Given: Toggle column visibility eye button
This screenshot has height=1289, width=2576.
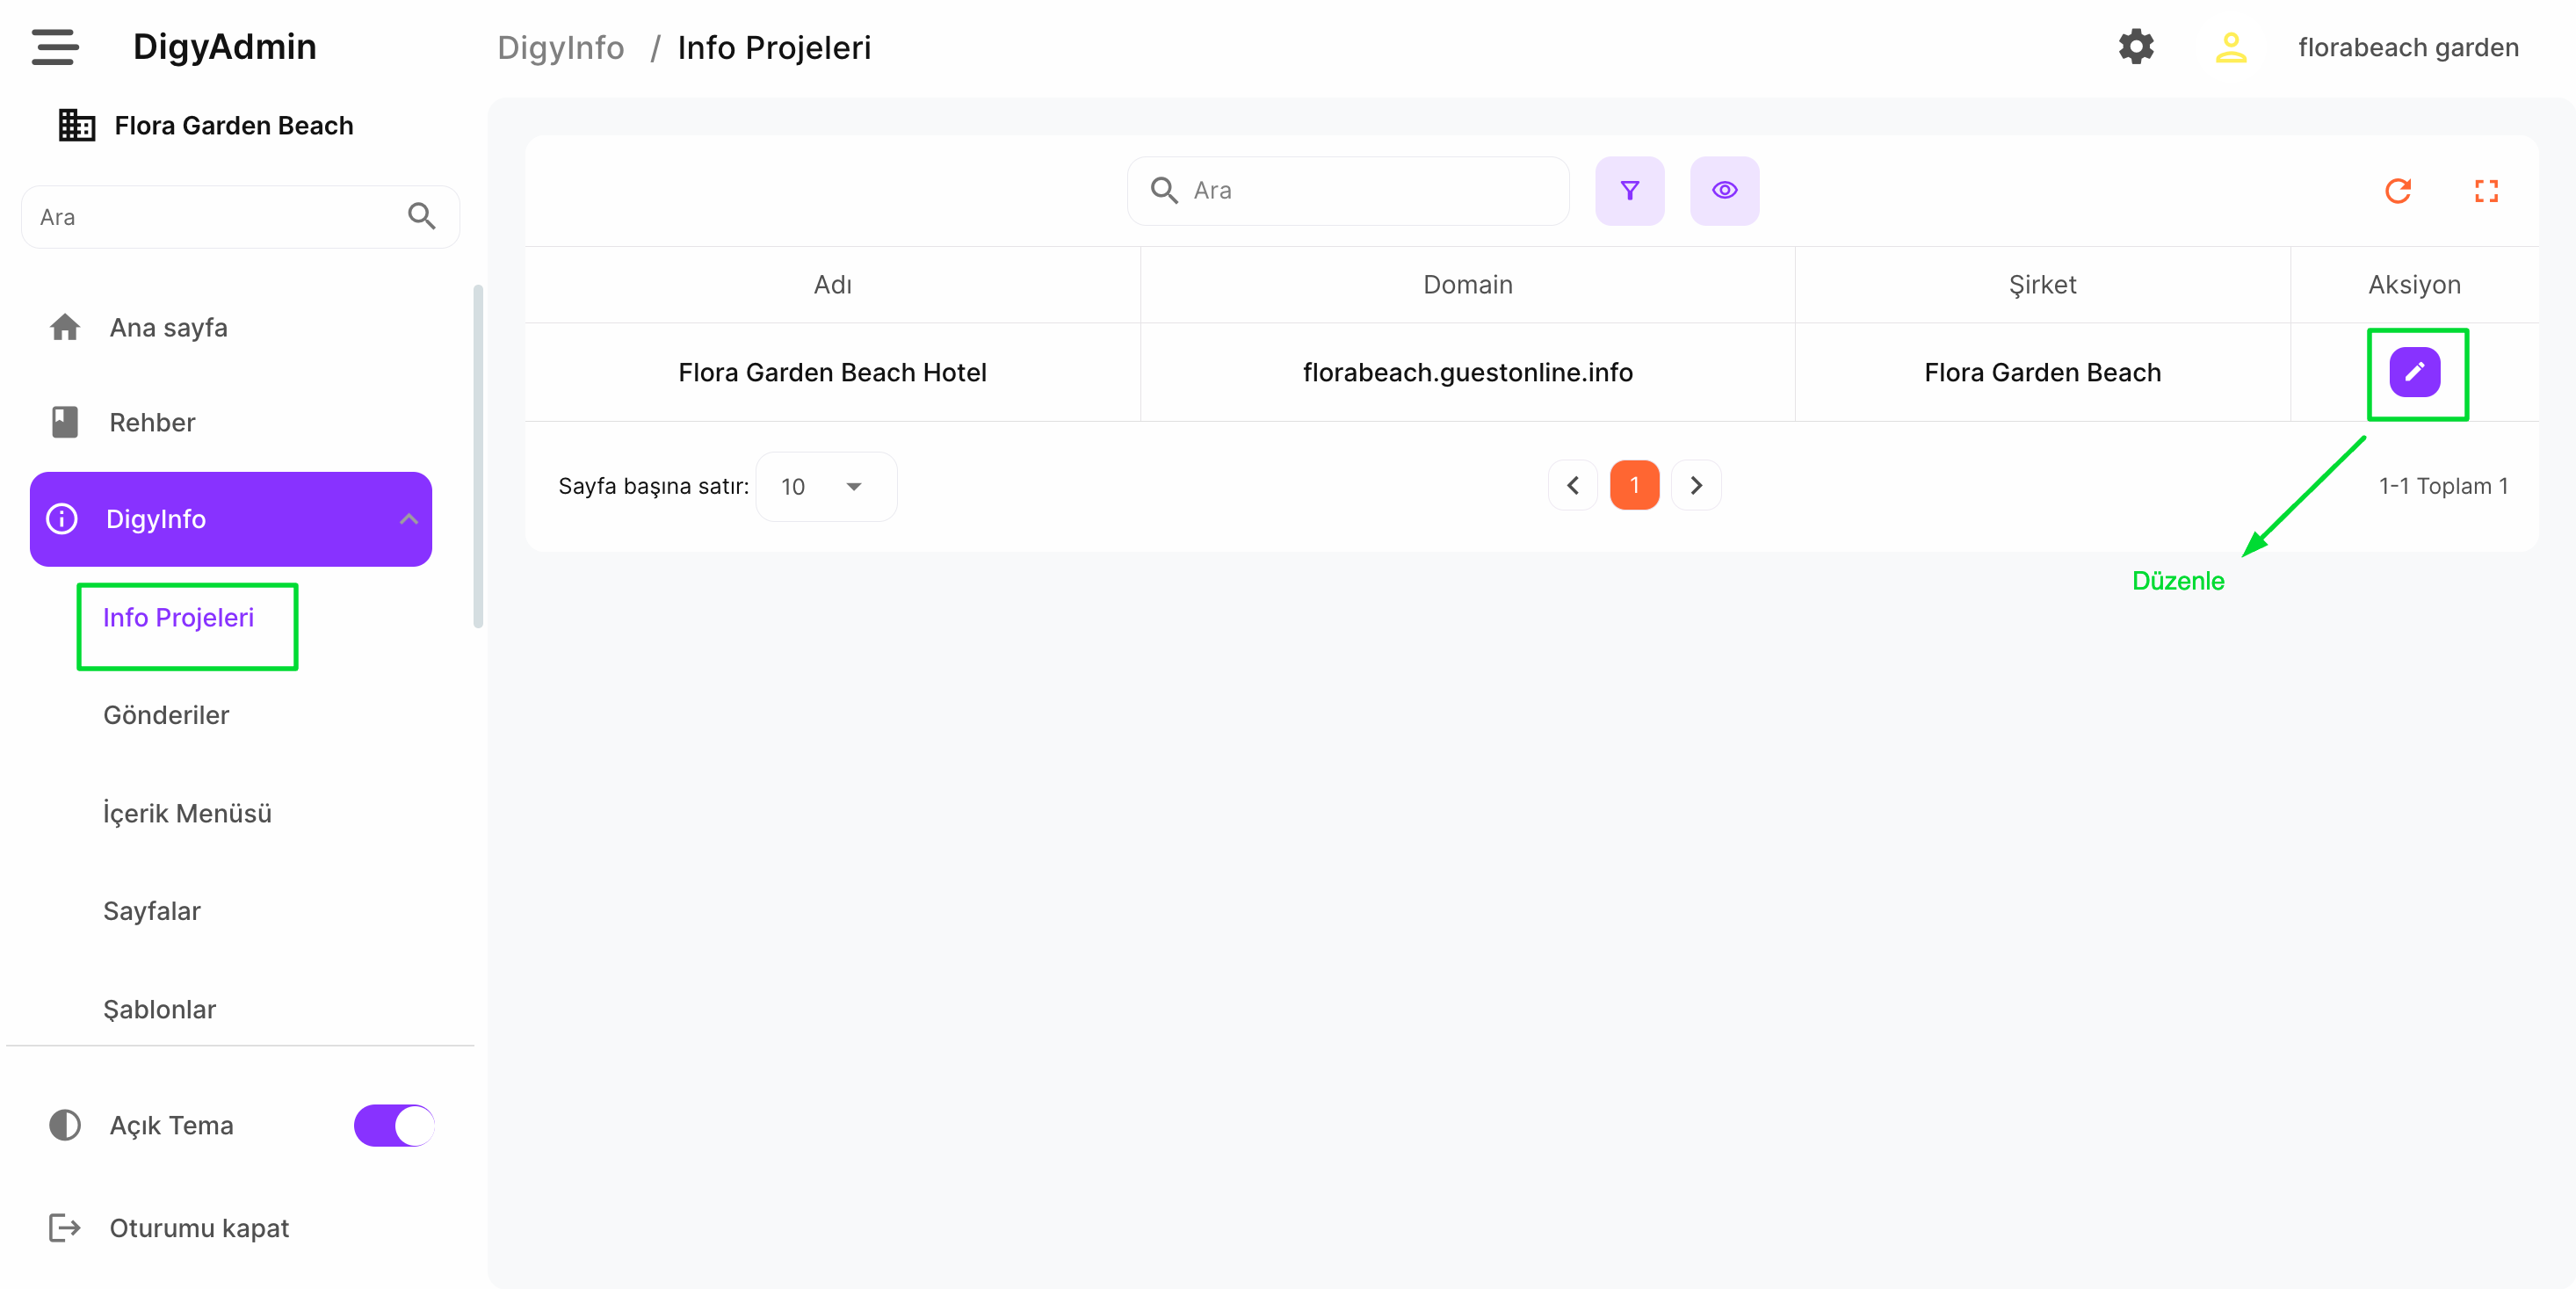Looking at the screenshot, I should point(1724,190).
